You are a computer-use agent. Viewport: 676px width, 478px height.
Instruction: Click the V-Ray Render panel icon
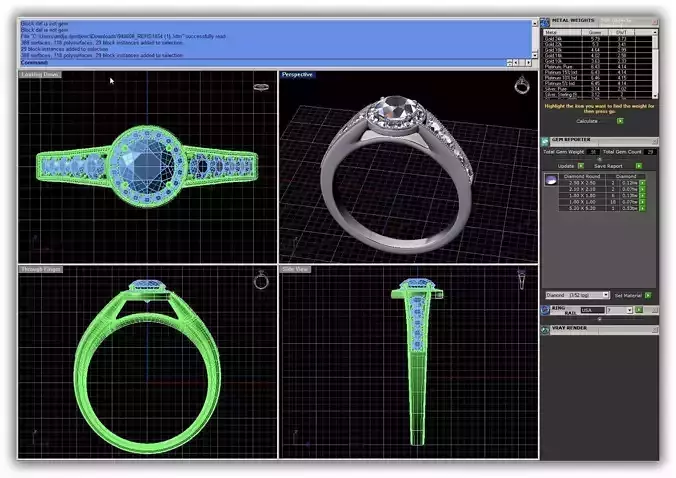click(x=545, y=330)
